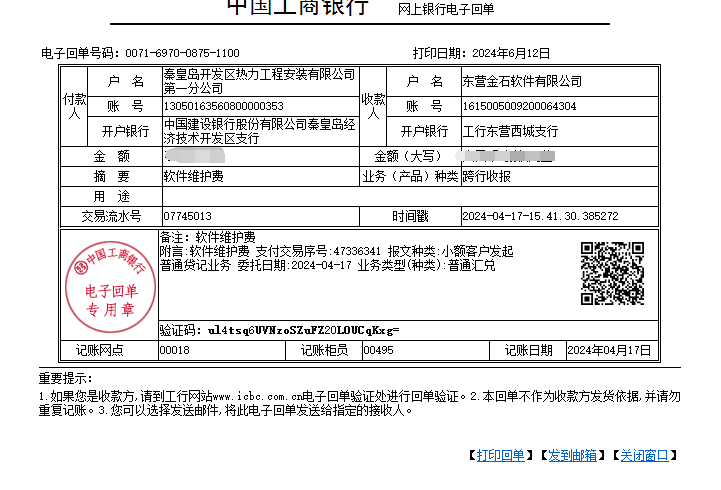Click the 发到邮箱 link
Image resolution: width=721 pixels, height=490 pixels.
pos(572,456)
